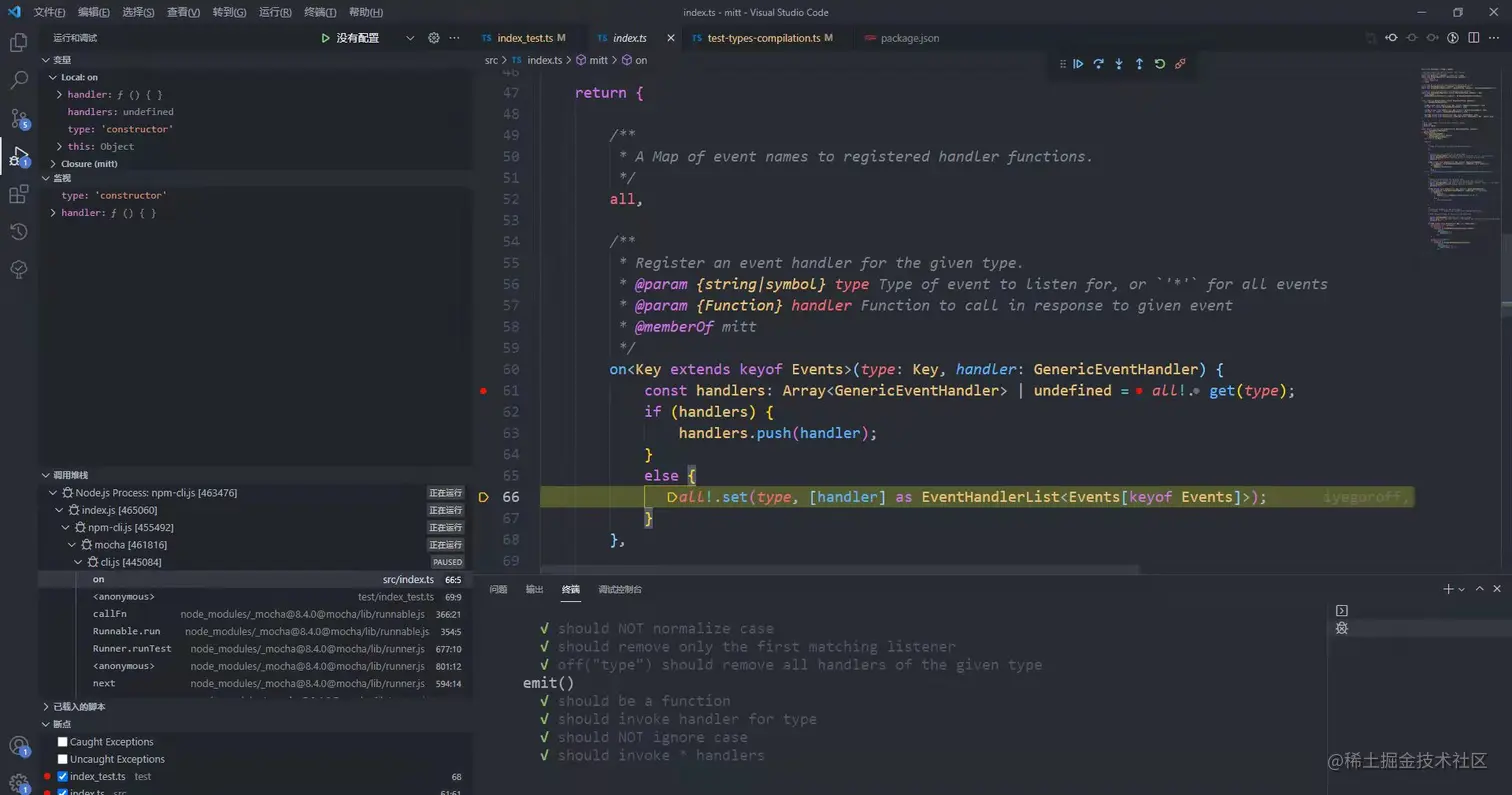Maximize the bottom panel with the up chevron
Image resolution: width=1512 pixels, height=795 pixels.
tap(1480, 589)
